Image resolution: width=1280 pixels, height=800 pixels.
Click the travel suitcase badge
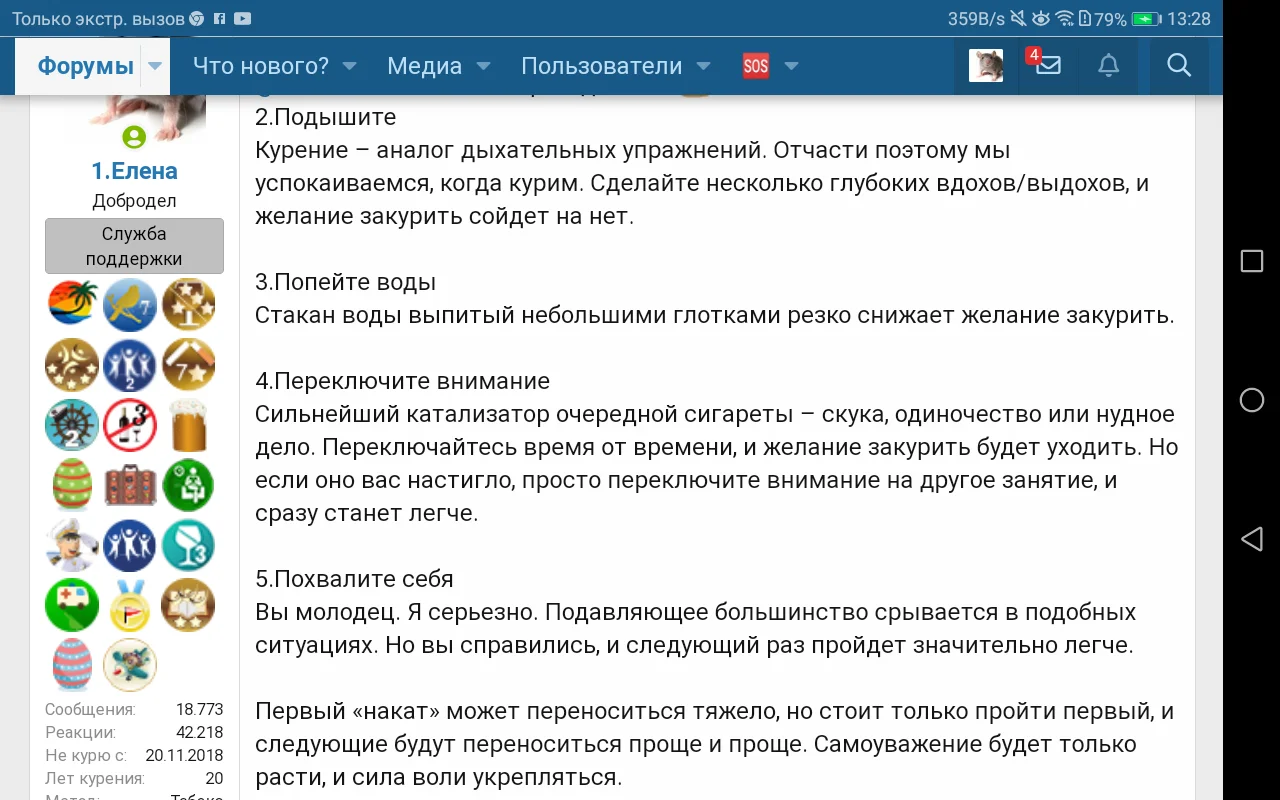[129, 484]
